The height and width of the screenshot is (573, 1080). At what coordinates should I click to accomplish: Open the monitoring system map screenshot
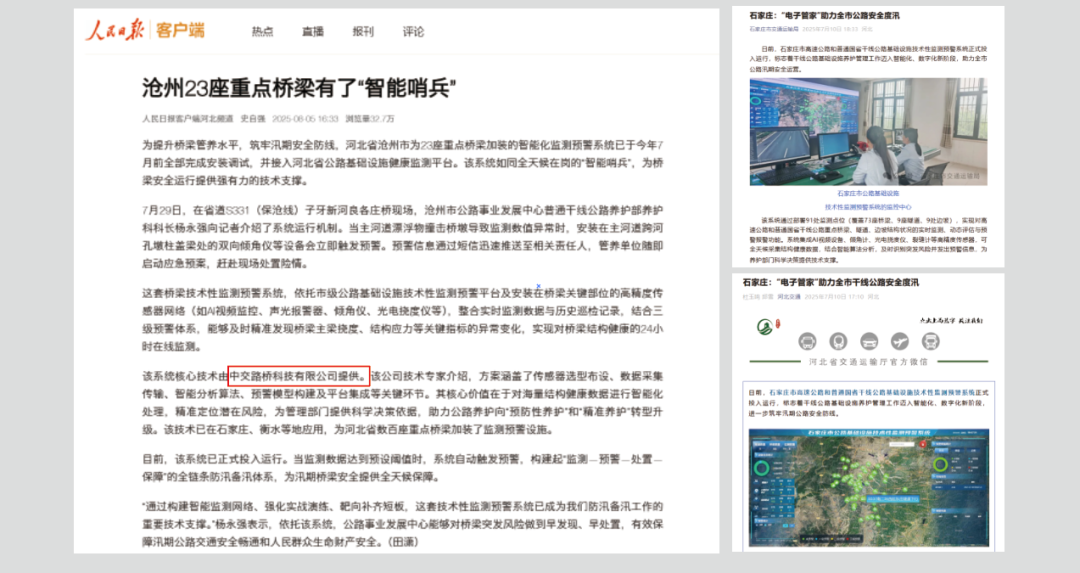pyautogui.click(x=869, y=488)
